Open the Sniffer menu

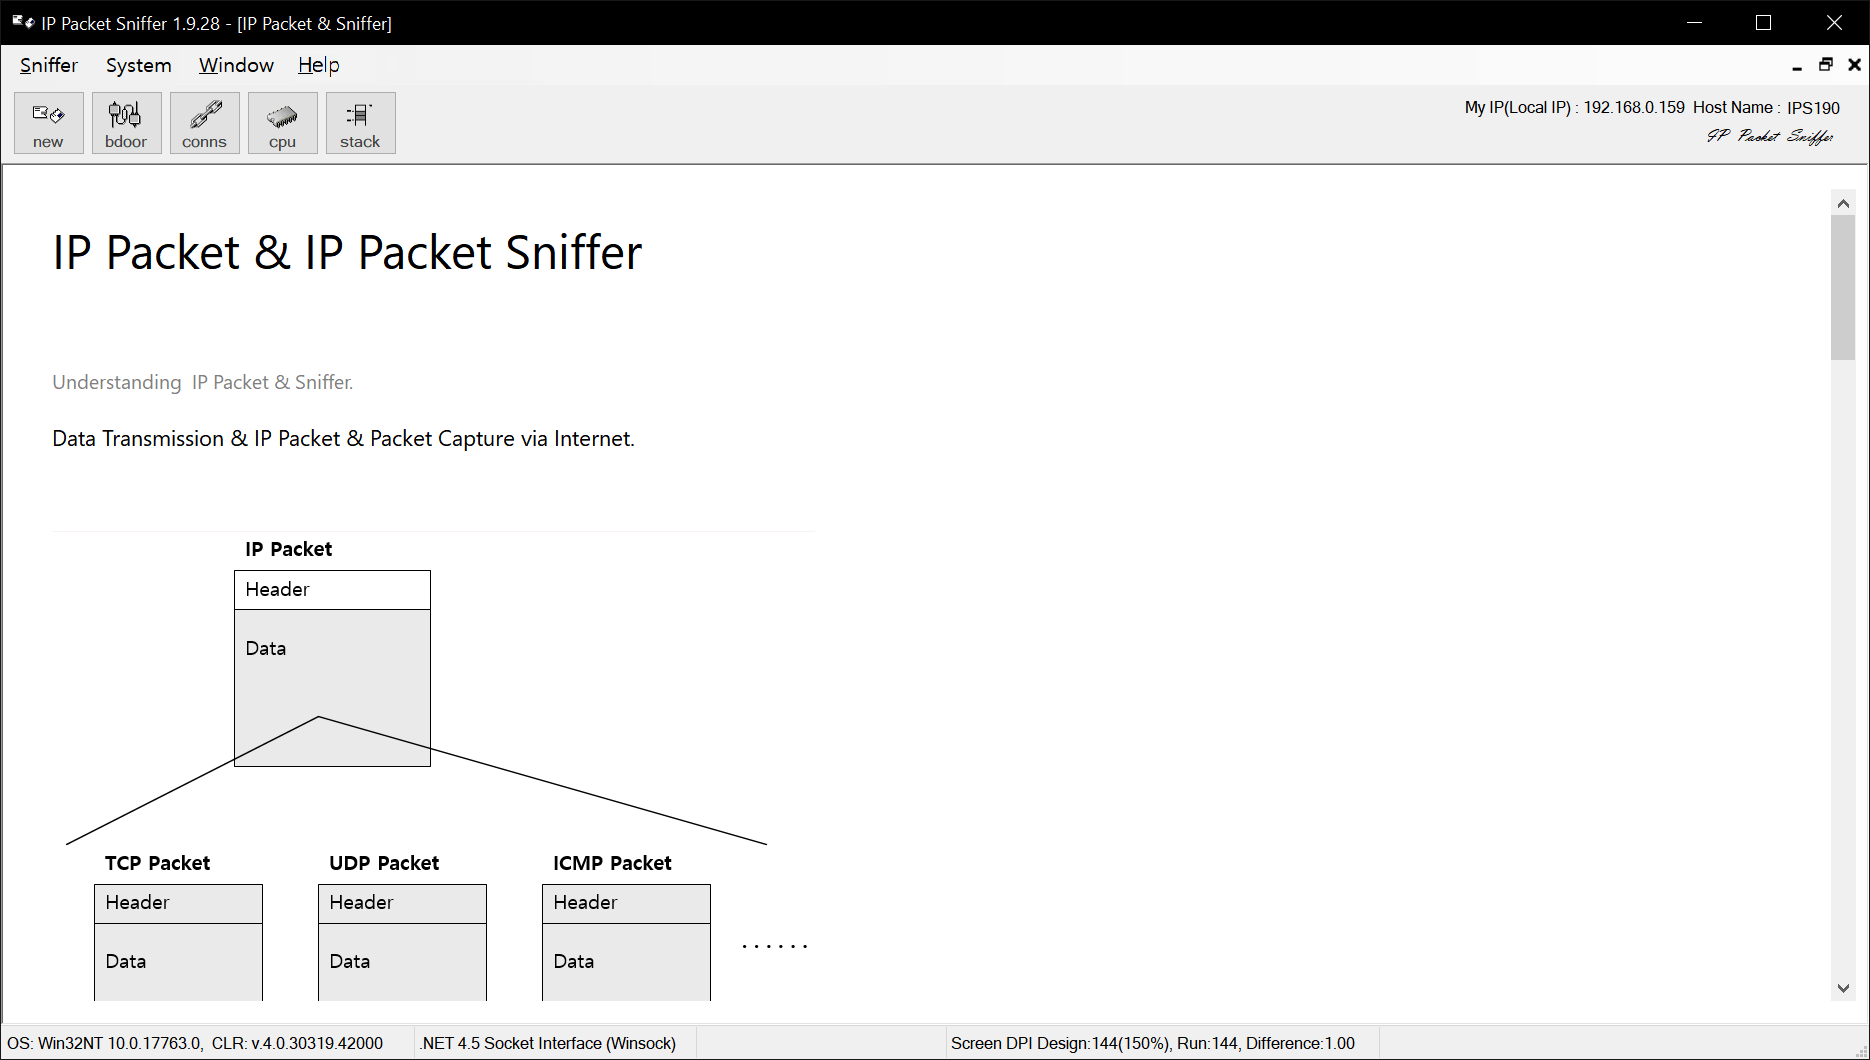click(x=48, y=65)
